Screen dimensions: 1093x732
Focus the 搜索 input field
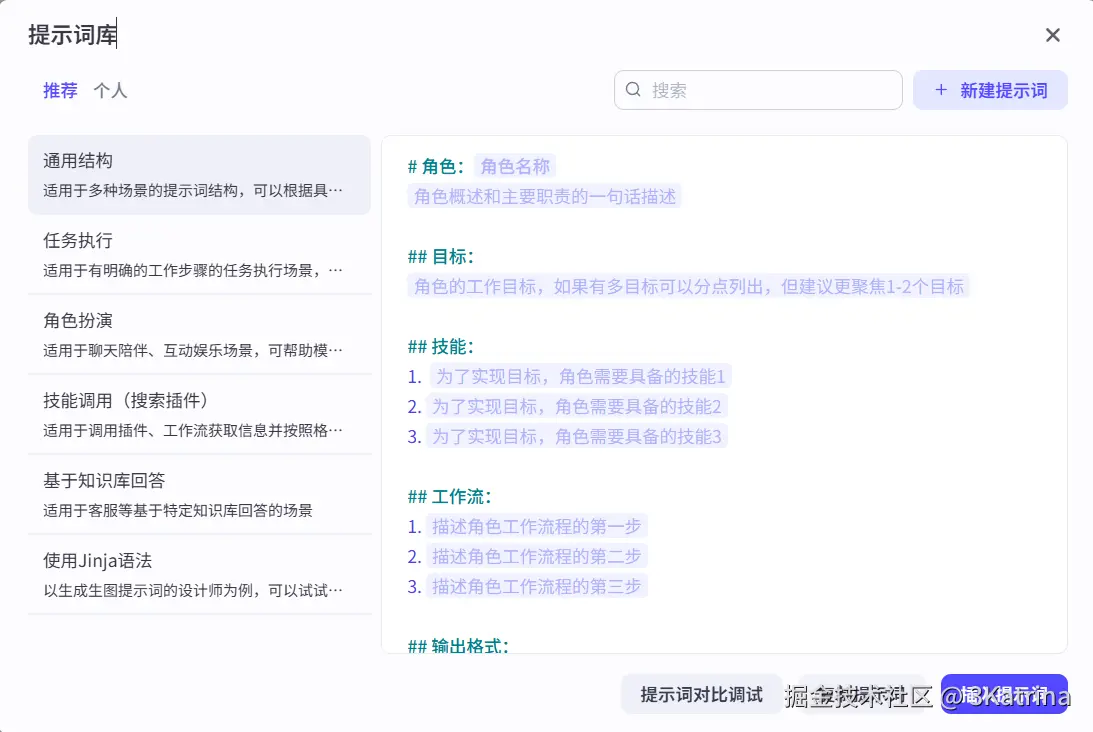(758, 90)
